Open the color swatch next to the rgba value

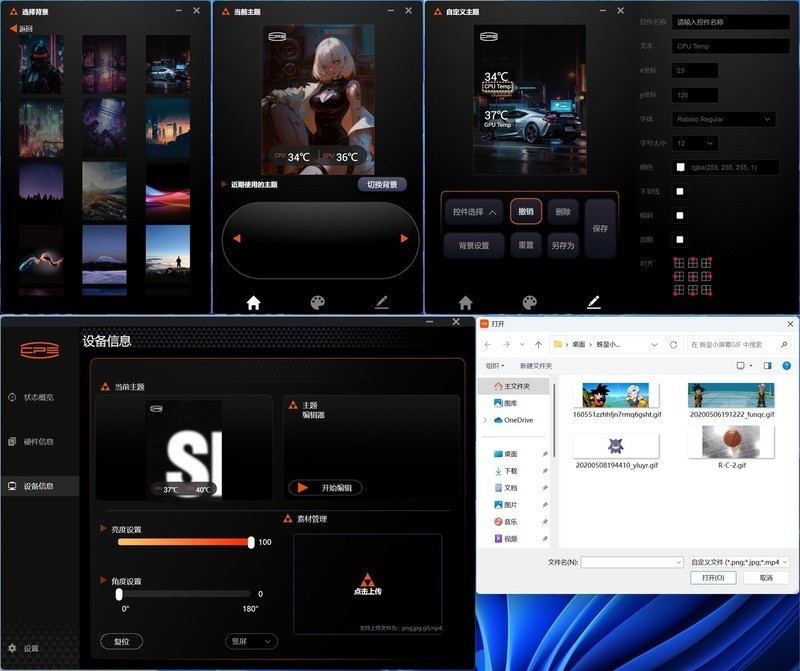coord(679,167)
